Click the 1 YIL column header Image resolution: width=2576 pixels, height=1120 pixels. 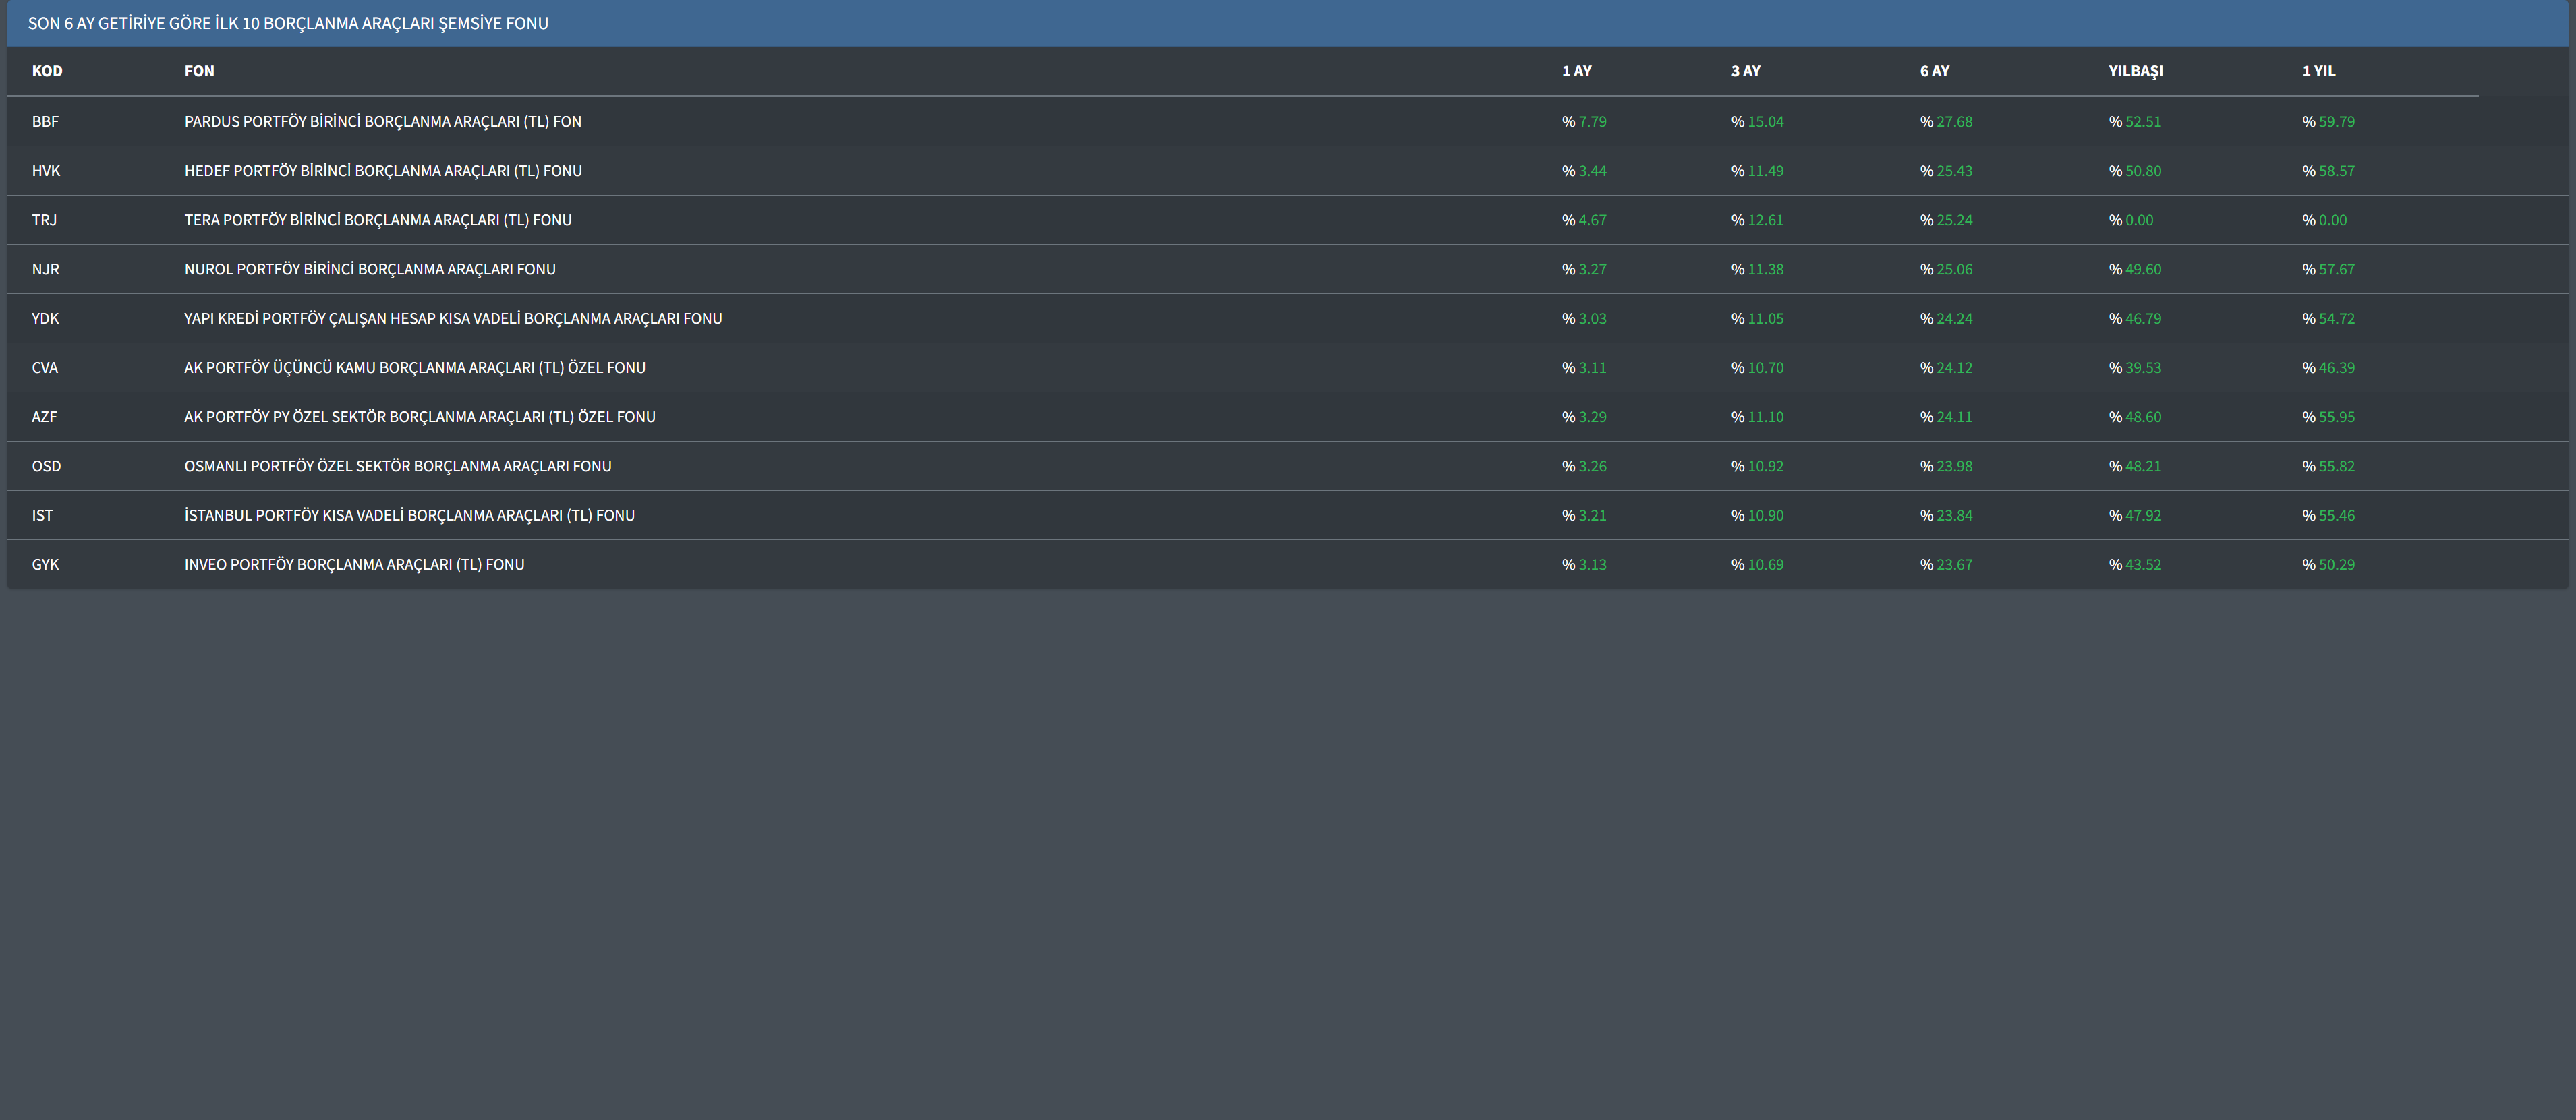coord(2318,71)
